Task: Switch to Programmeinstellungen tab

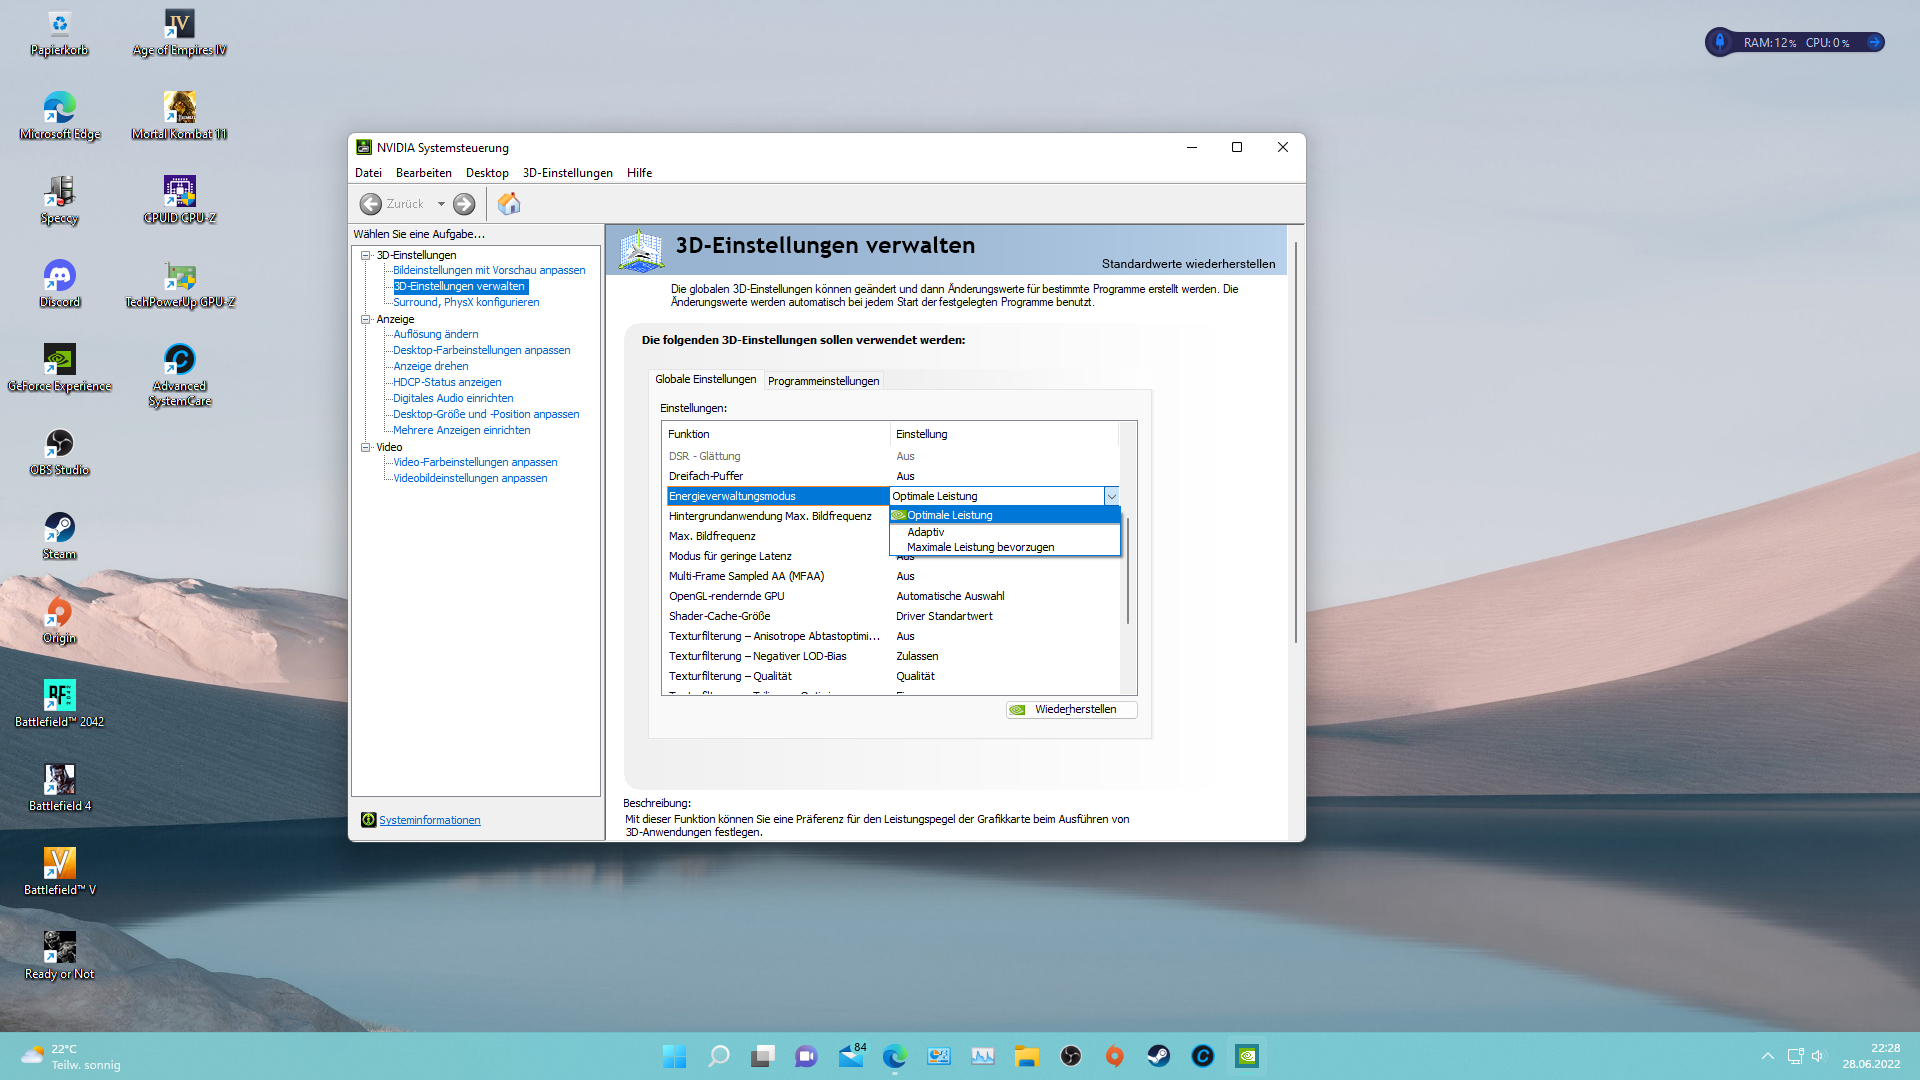Action: [x=824, y=381]
